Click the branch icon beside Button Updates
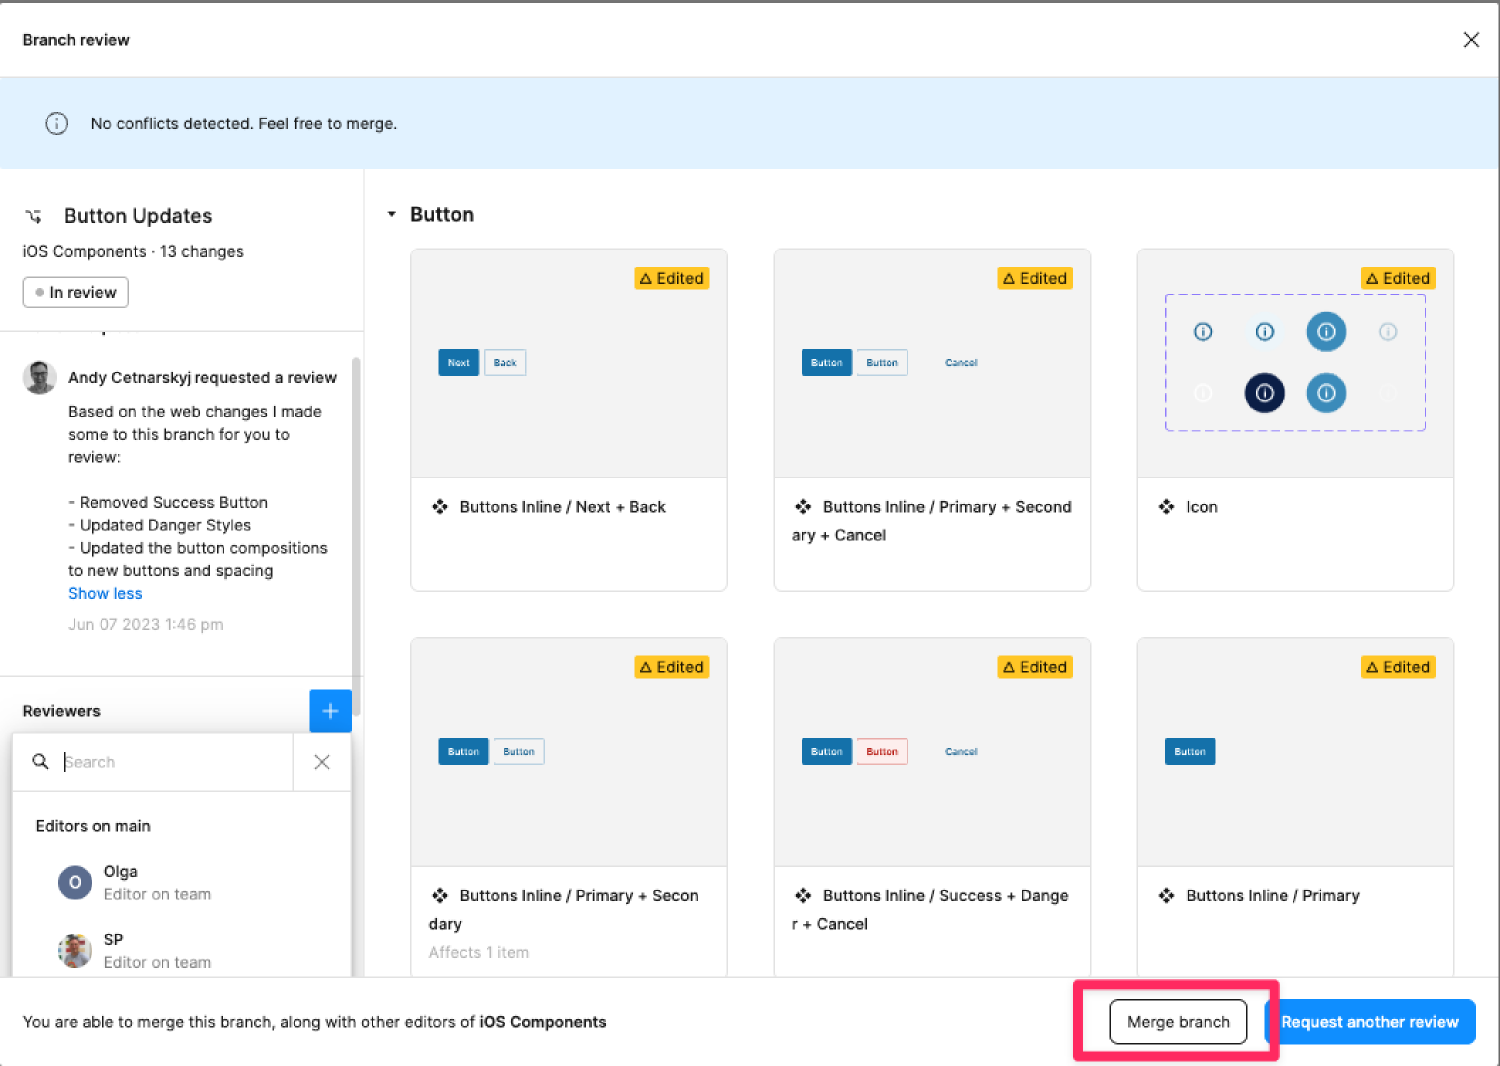This screenshot has height=1066, width=1500. point(34,217)
